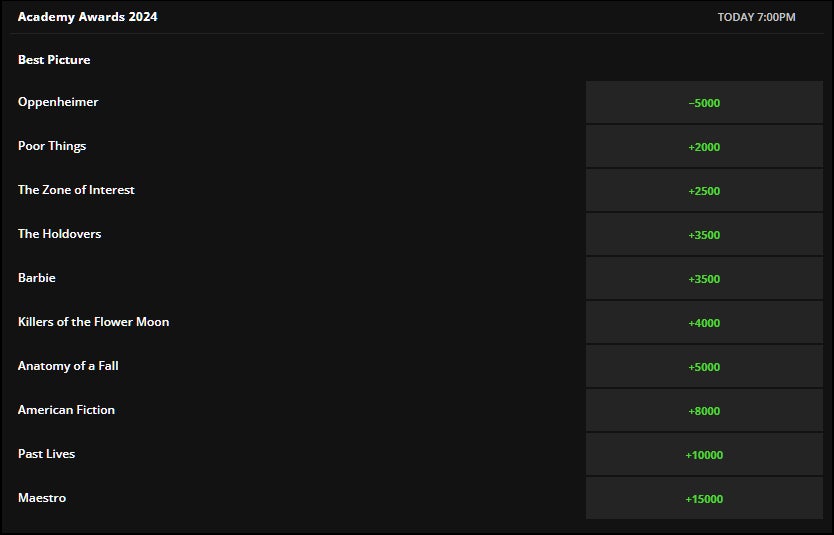The height and width of the screenshot is (535, 834).
Task: Choose The Zone of Interest +2500 odds
Action: pos(704,191)
